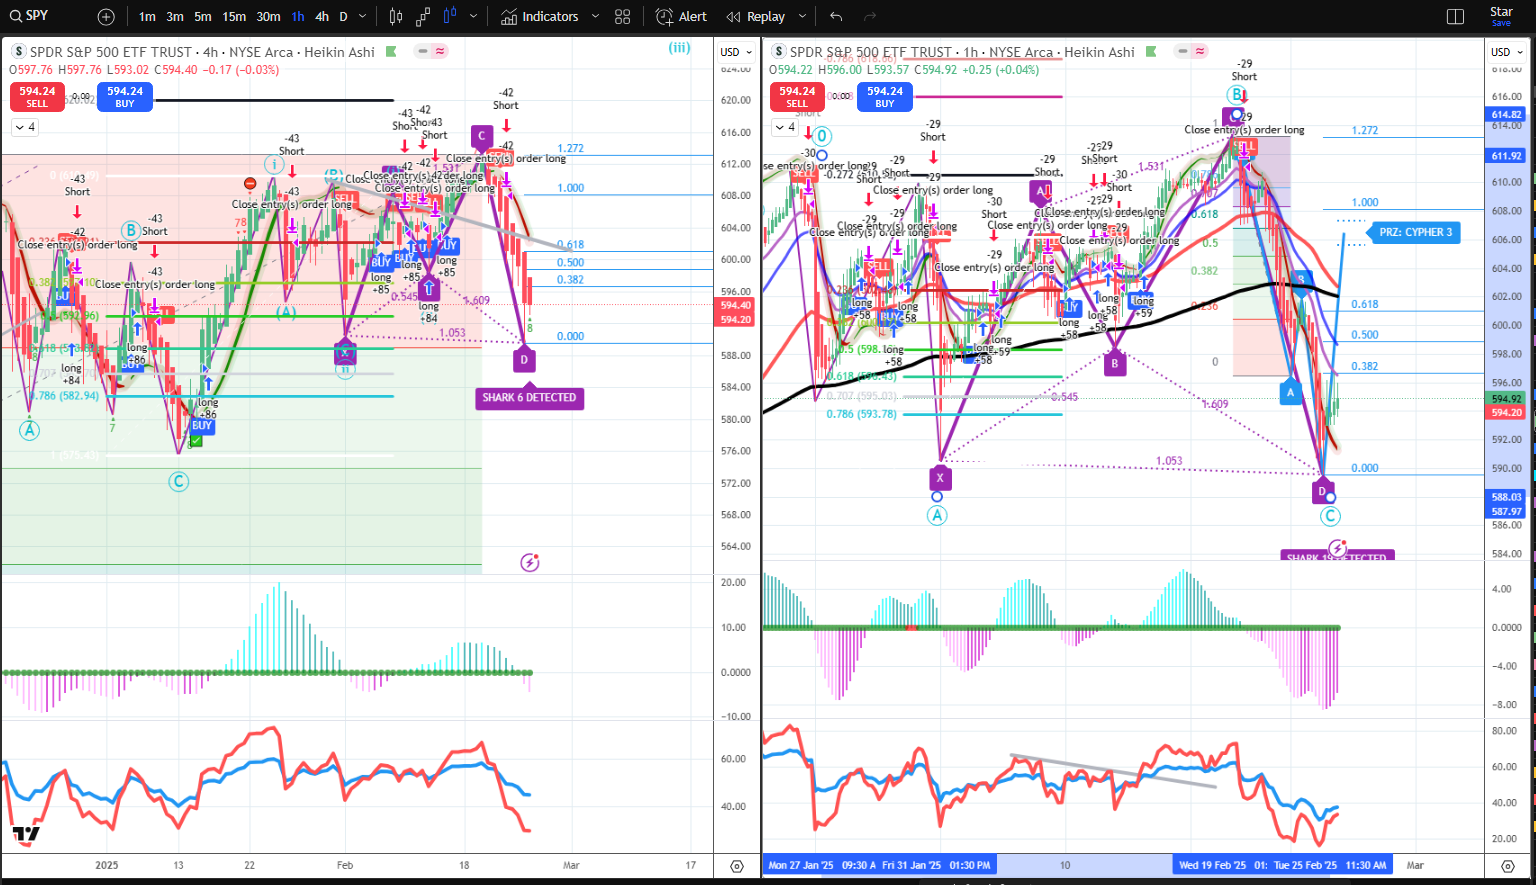Viewport: 1536px width, 885px height.
Task: Click the purple lightning events icon on 4h chart
Action: click(530, 562)
